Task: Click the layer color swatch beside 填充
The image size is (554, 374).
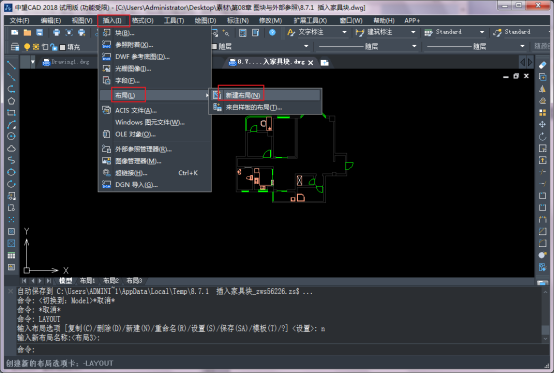Action: tap(62, 47)
